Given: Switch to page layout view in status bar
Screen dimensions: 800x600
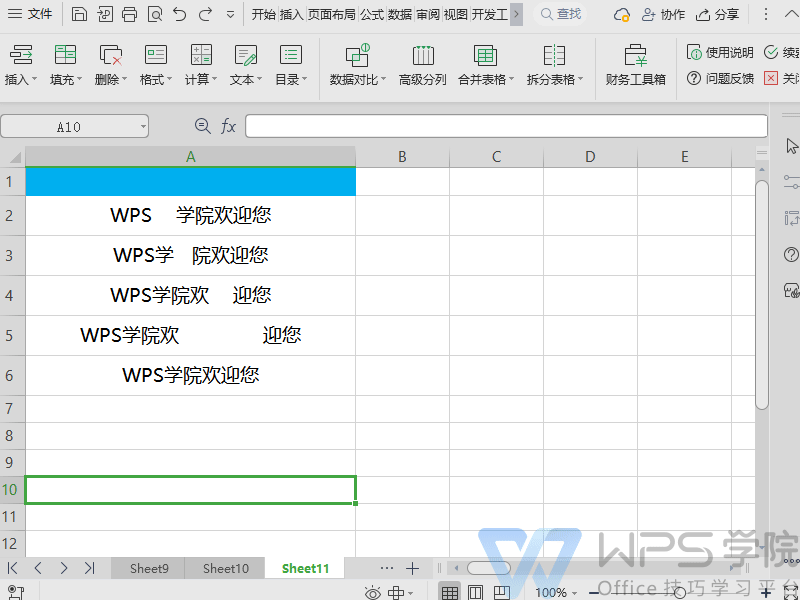Looking at the screenshot, I should click(x=476, y=593).
